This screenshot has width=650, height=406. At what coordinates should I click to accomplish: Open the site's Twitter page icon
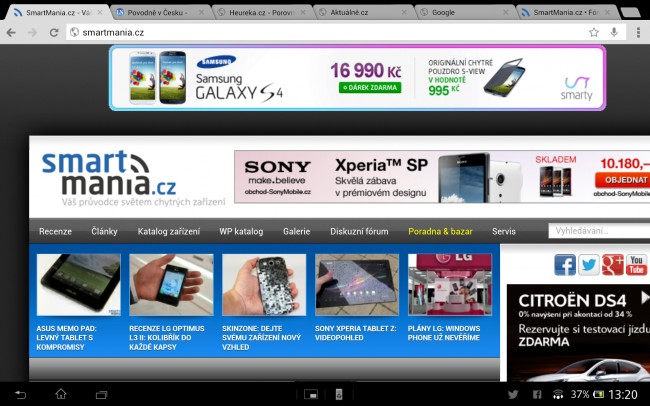click(589, 265)
